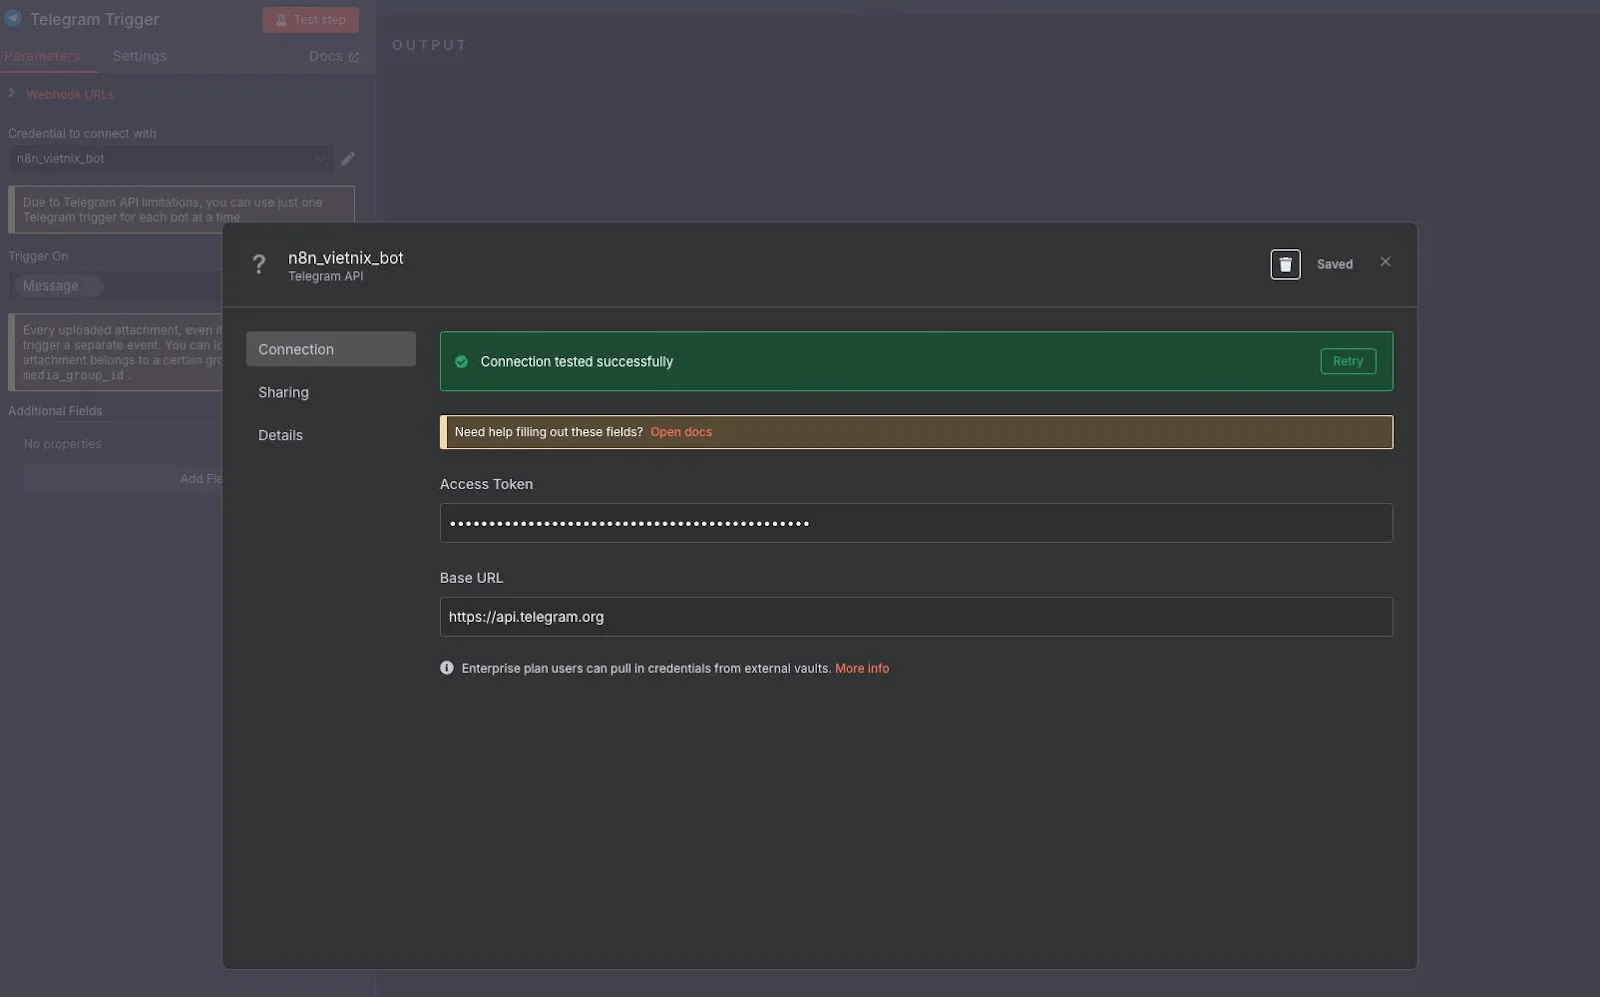Click the question mark credential icon
Image resolution: width=1600 pixels, height=997 pixels.
tap(259, 264)
